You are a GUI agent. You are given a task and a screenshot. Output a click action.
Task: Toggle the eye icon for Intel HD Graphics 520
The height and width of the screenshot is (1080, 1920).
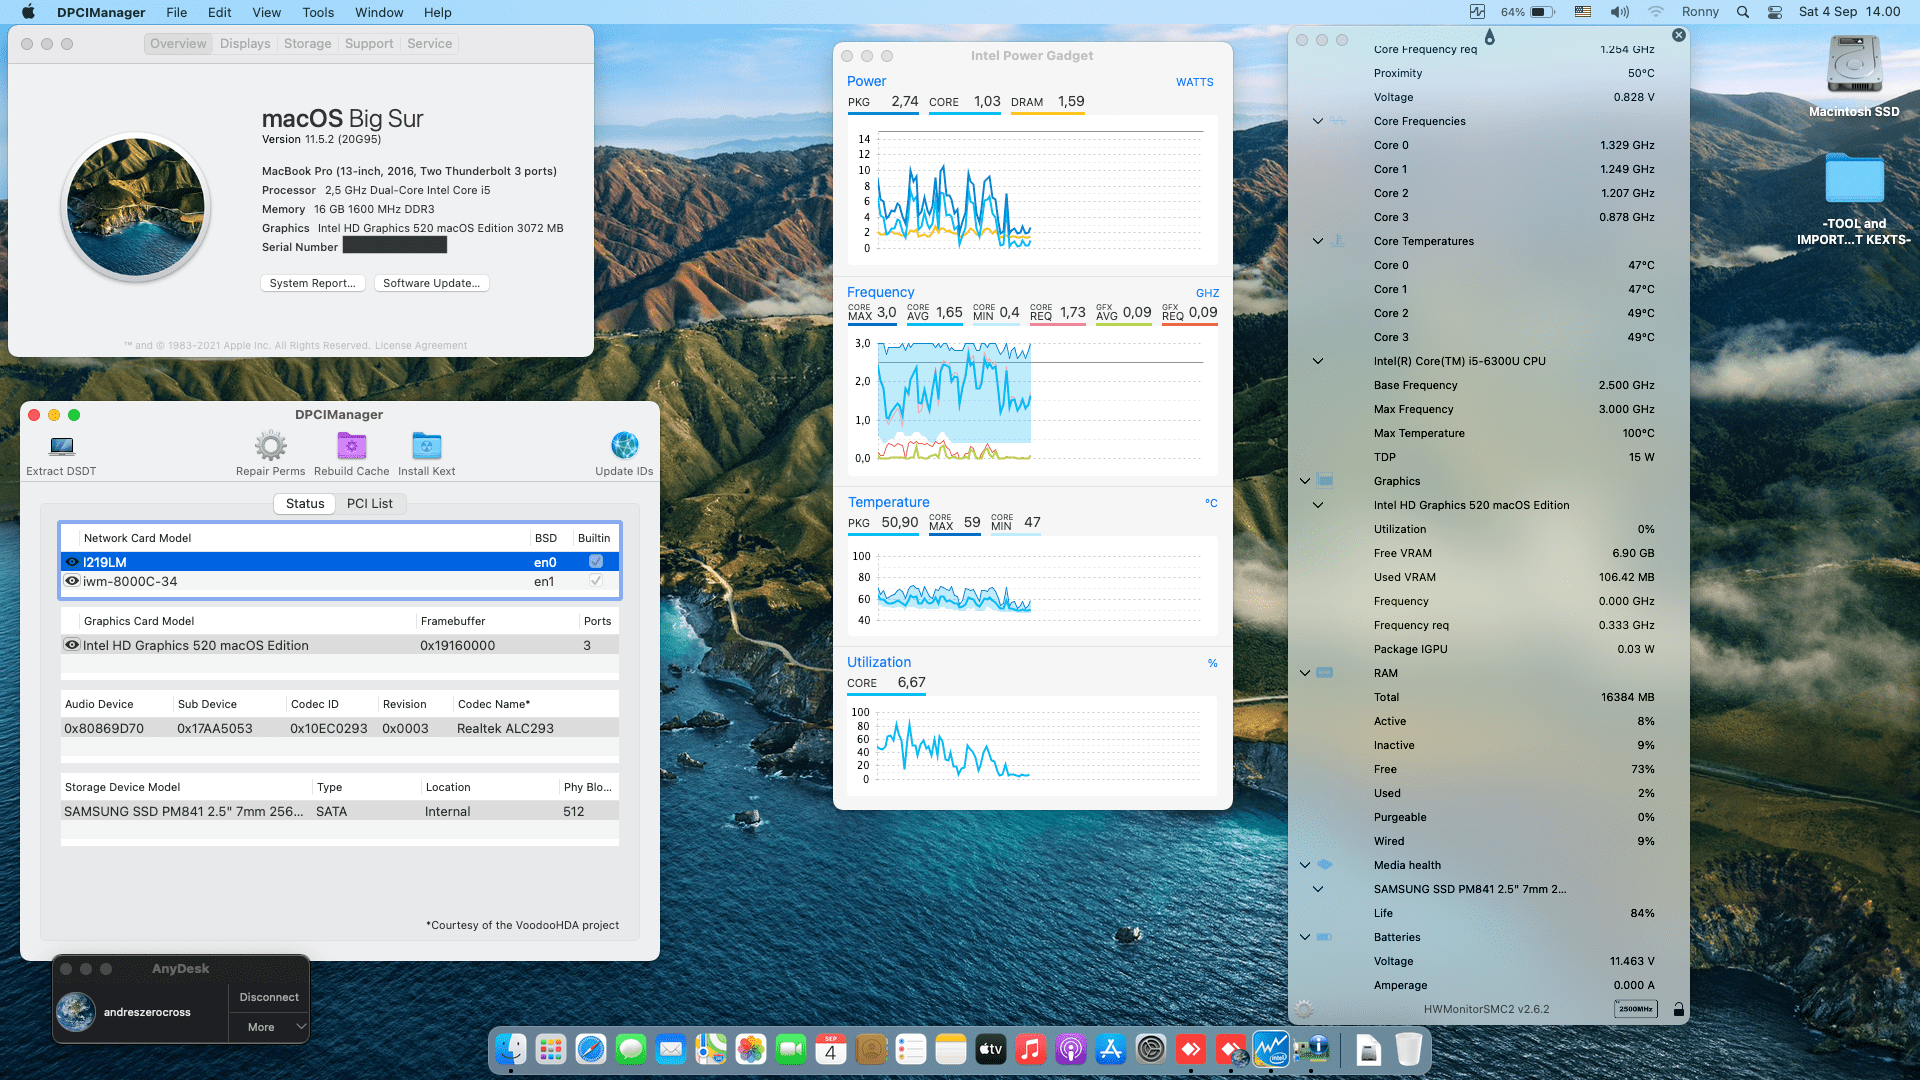[x=72, y=645]
